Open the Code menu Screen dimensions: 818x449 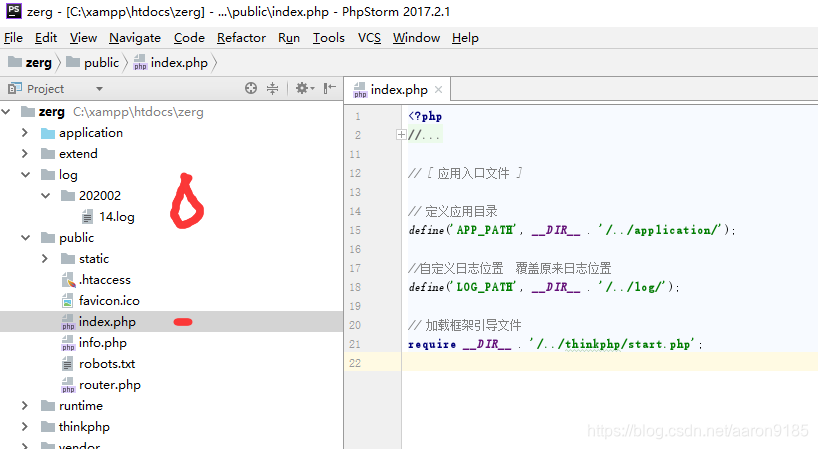[x=189, y=38]
